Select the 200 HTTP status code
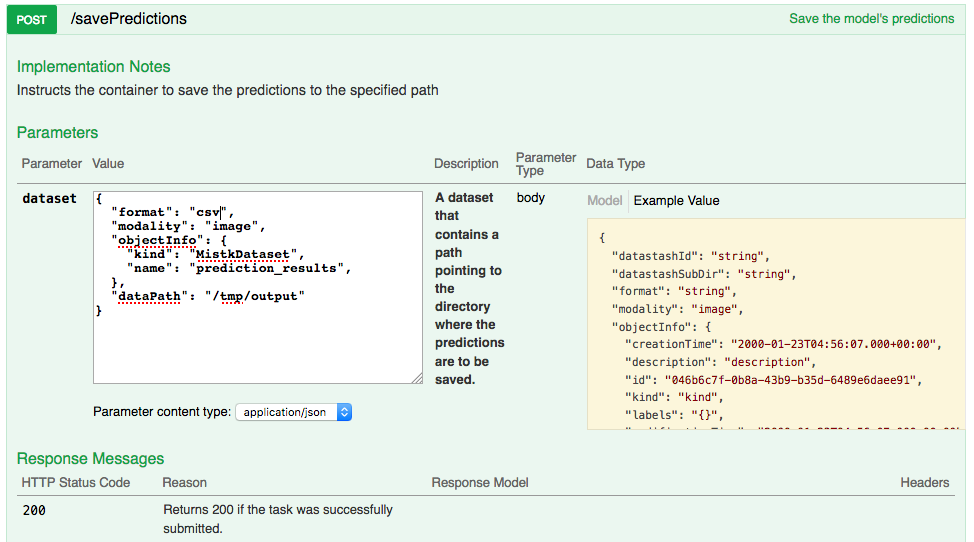This screenshot has width=974, height=542. pos(33,510)
